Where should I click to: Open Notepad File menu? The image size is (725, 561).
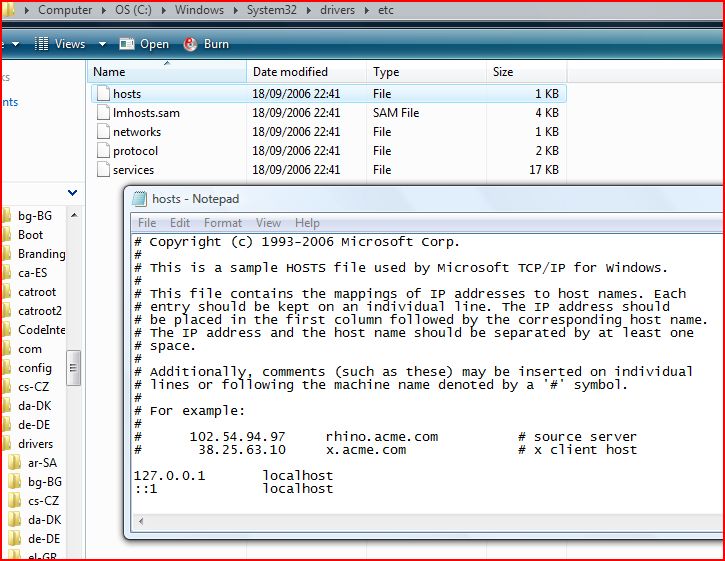click(147, 223)
